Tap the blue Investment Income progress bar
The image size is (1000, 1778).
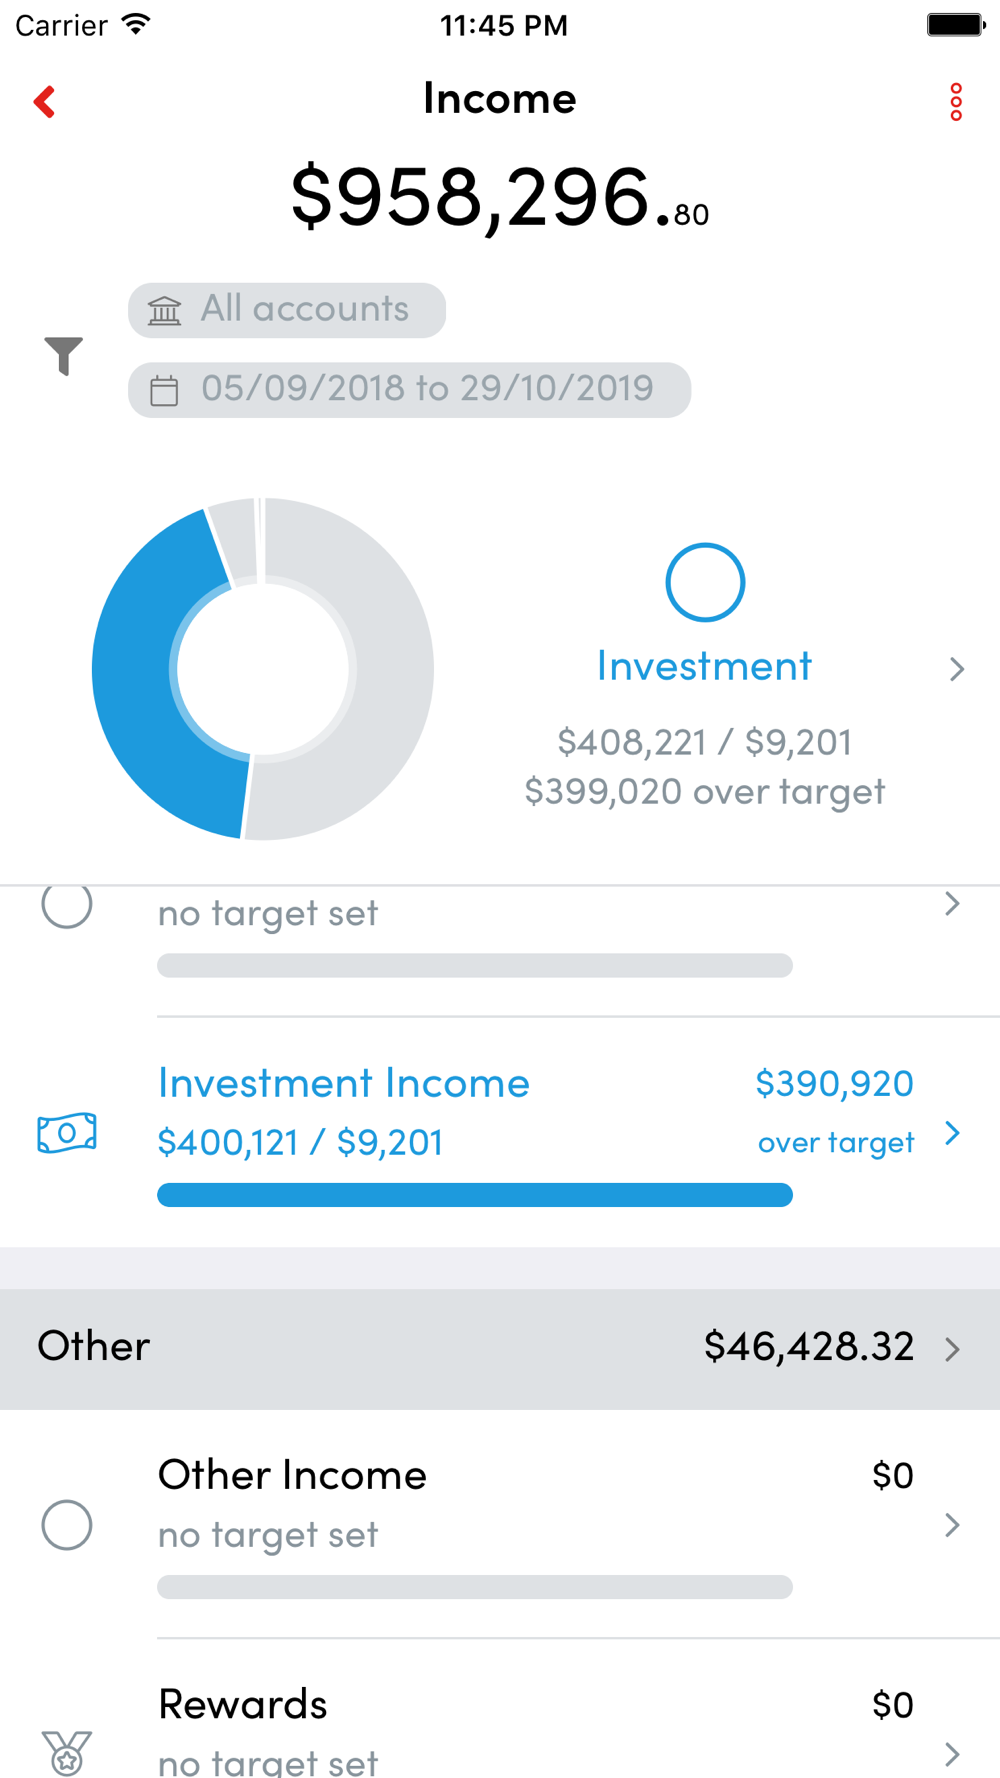tap(475, 1195)
